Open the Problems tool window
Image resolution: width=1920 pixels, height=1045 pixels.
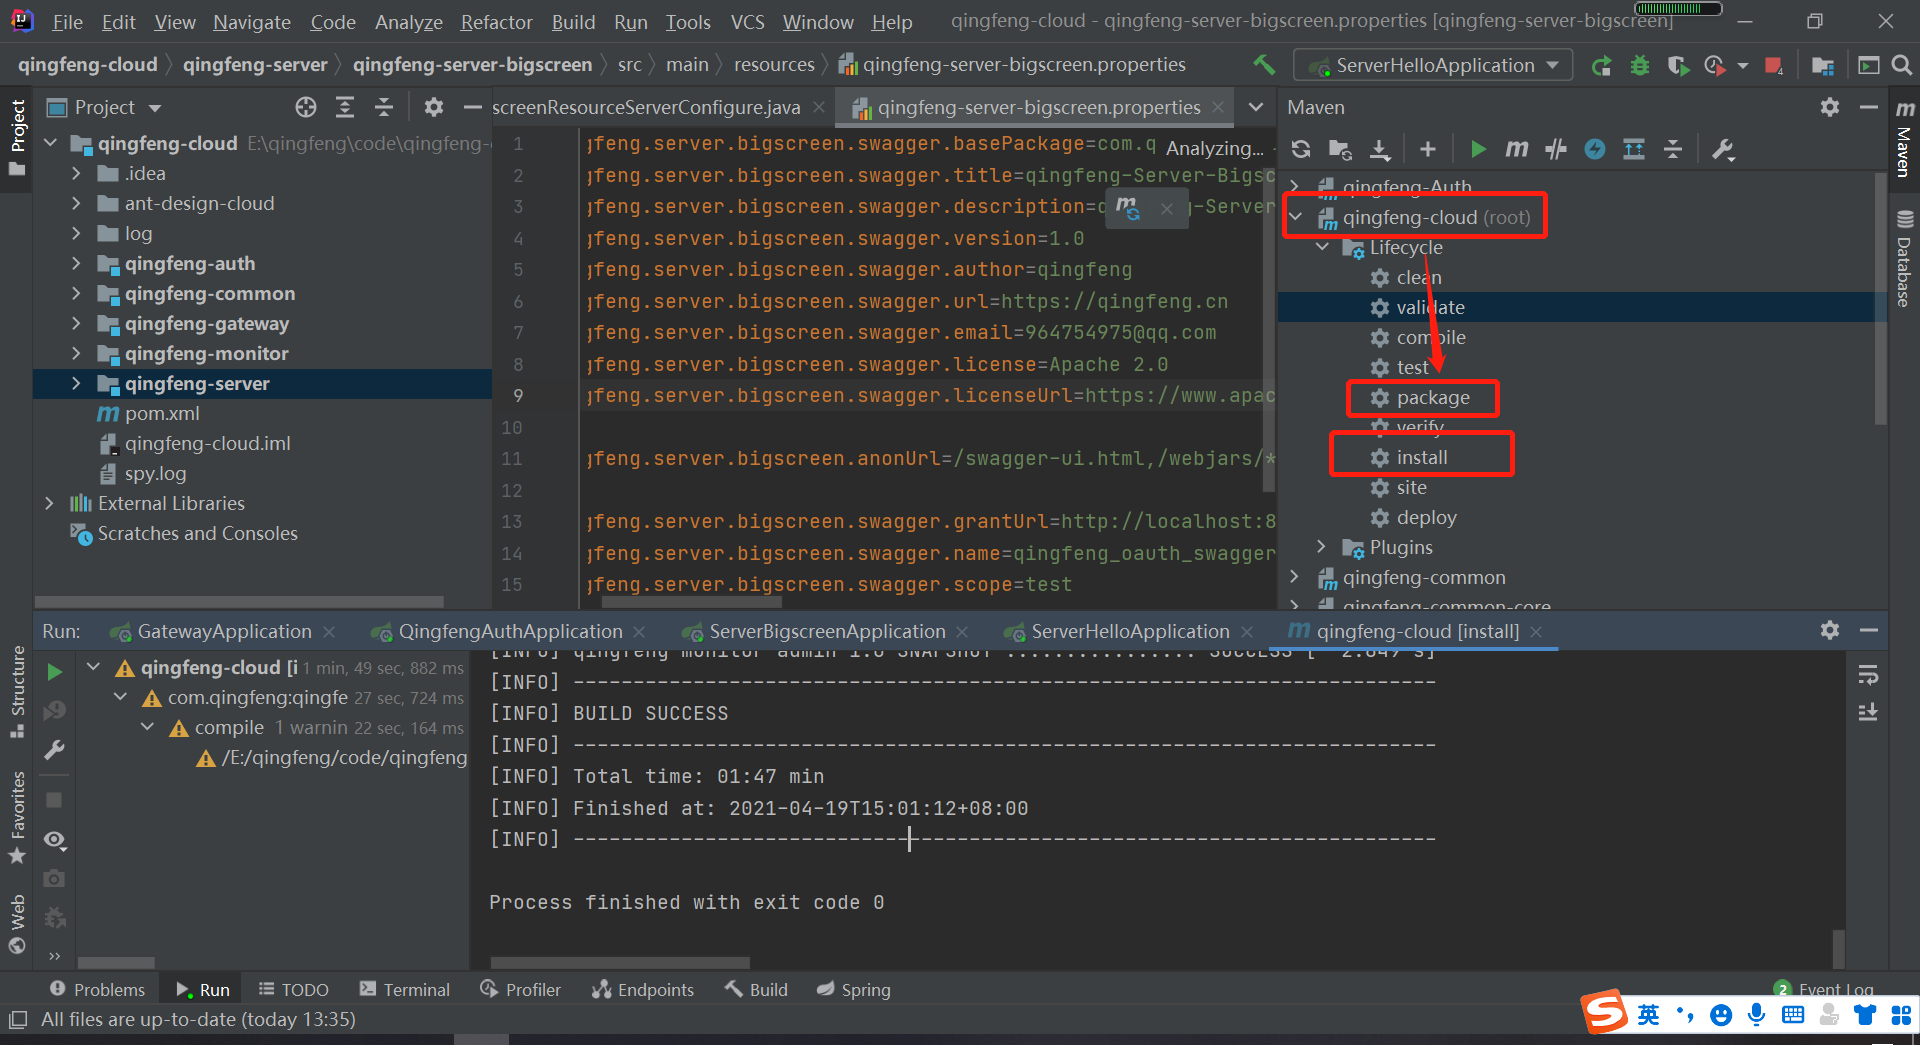[98, 989]
